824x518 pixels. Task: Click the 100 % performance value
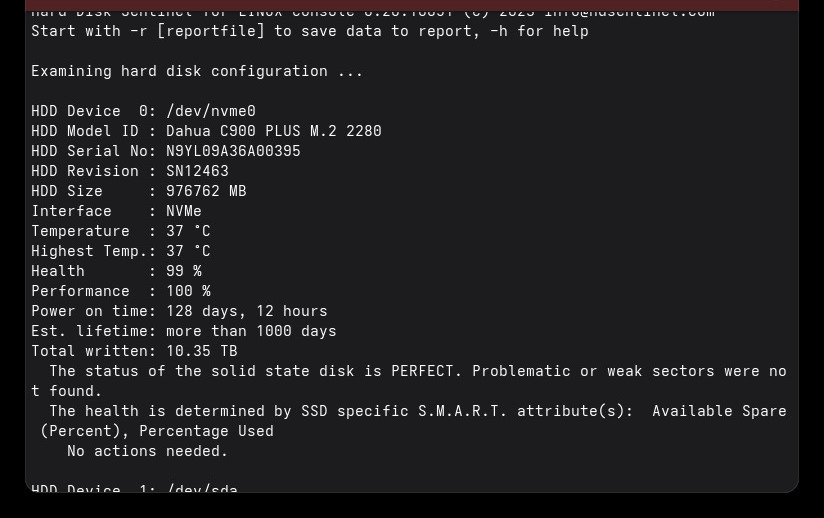188,291
